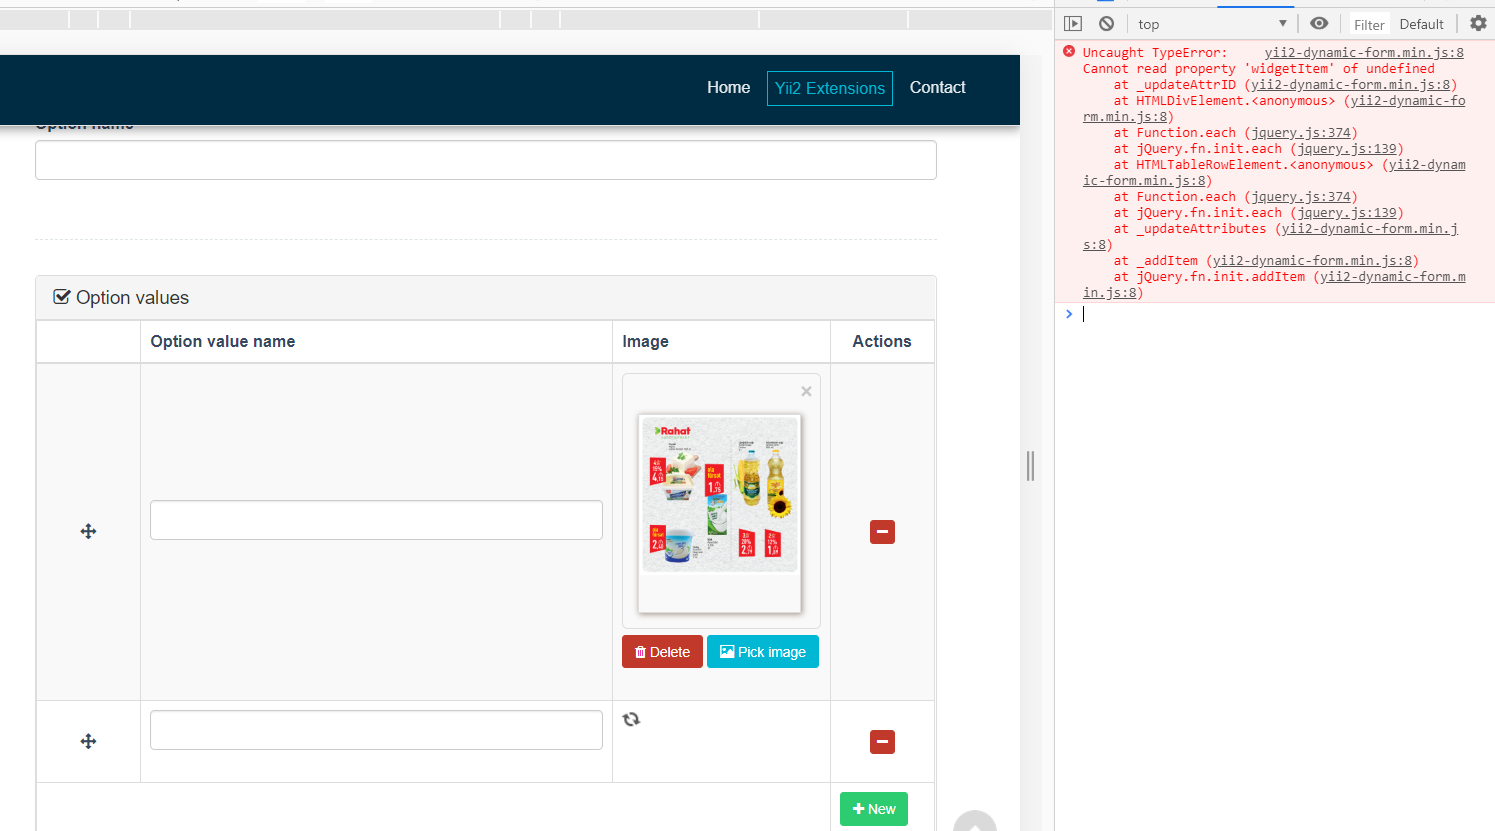
Task: Toggle the console sidebar icon
Action: [1073, 24]
